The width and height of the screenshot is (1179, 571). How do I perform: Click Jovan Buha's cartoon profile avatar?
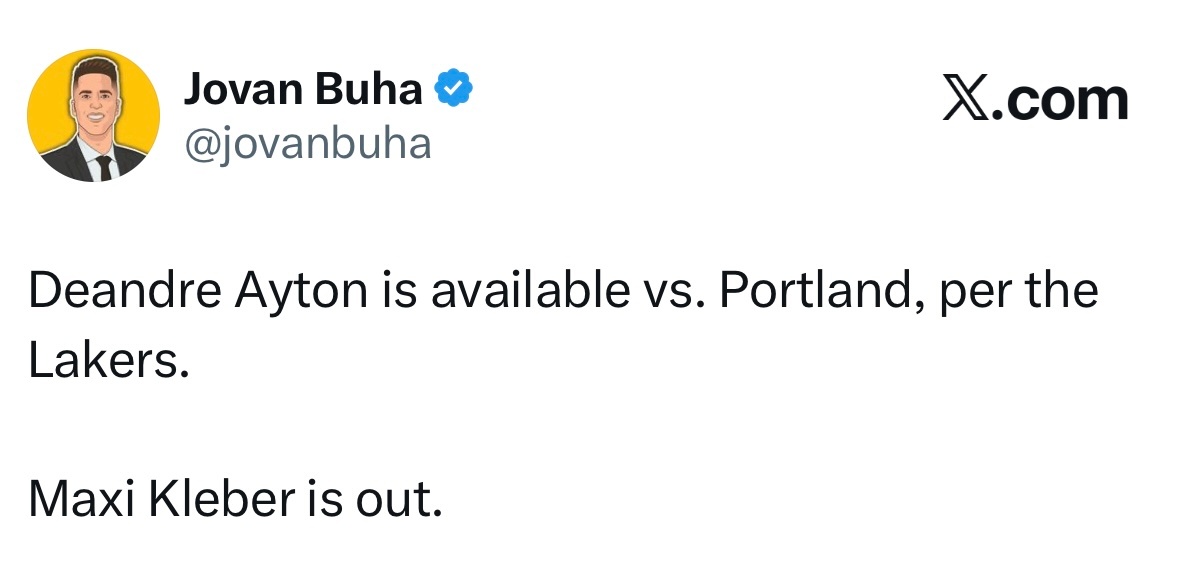pyautogui.click(x=93, y=115)
